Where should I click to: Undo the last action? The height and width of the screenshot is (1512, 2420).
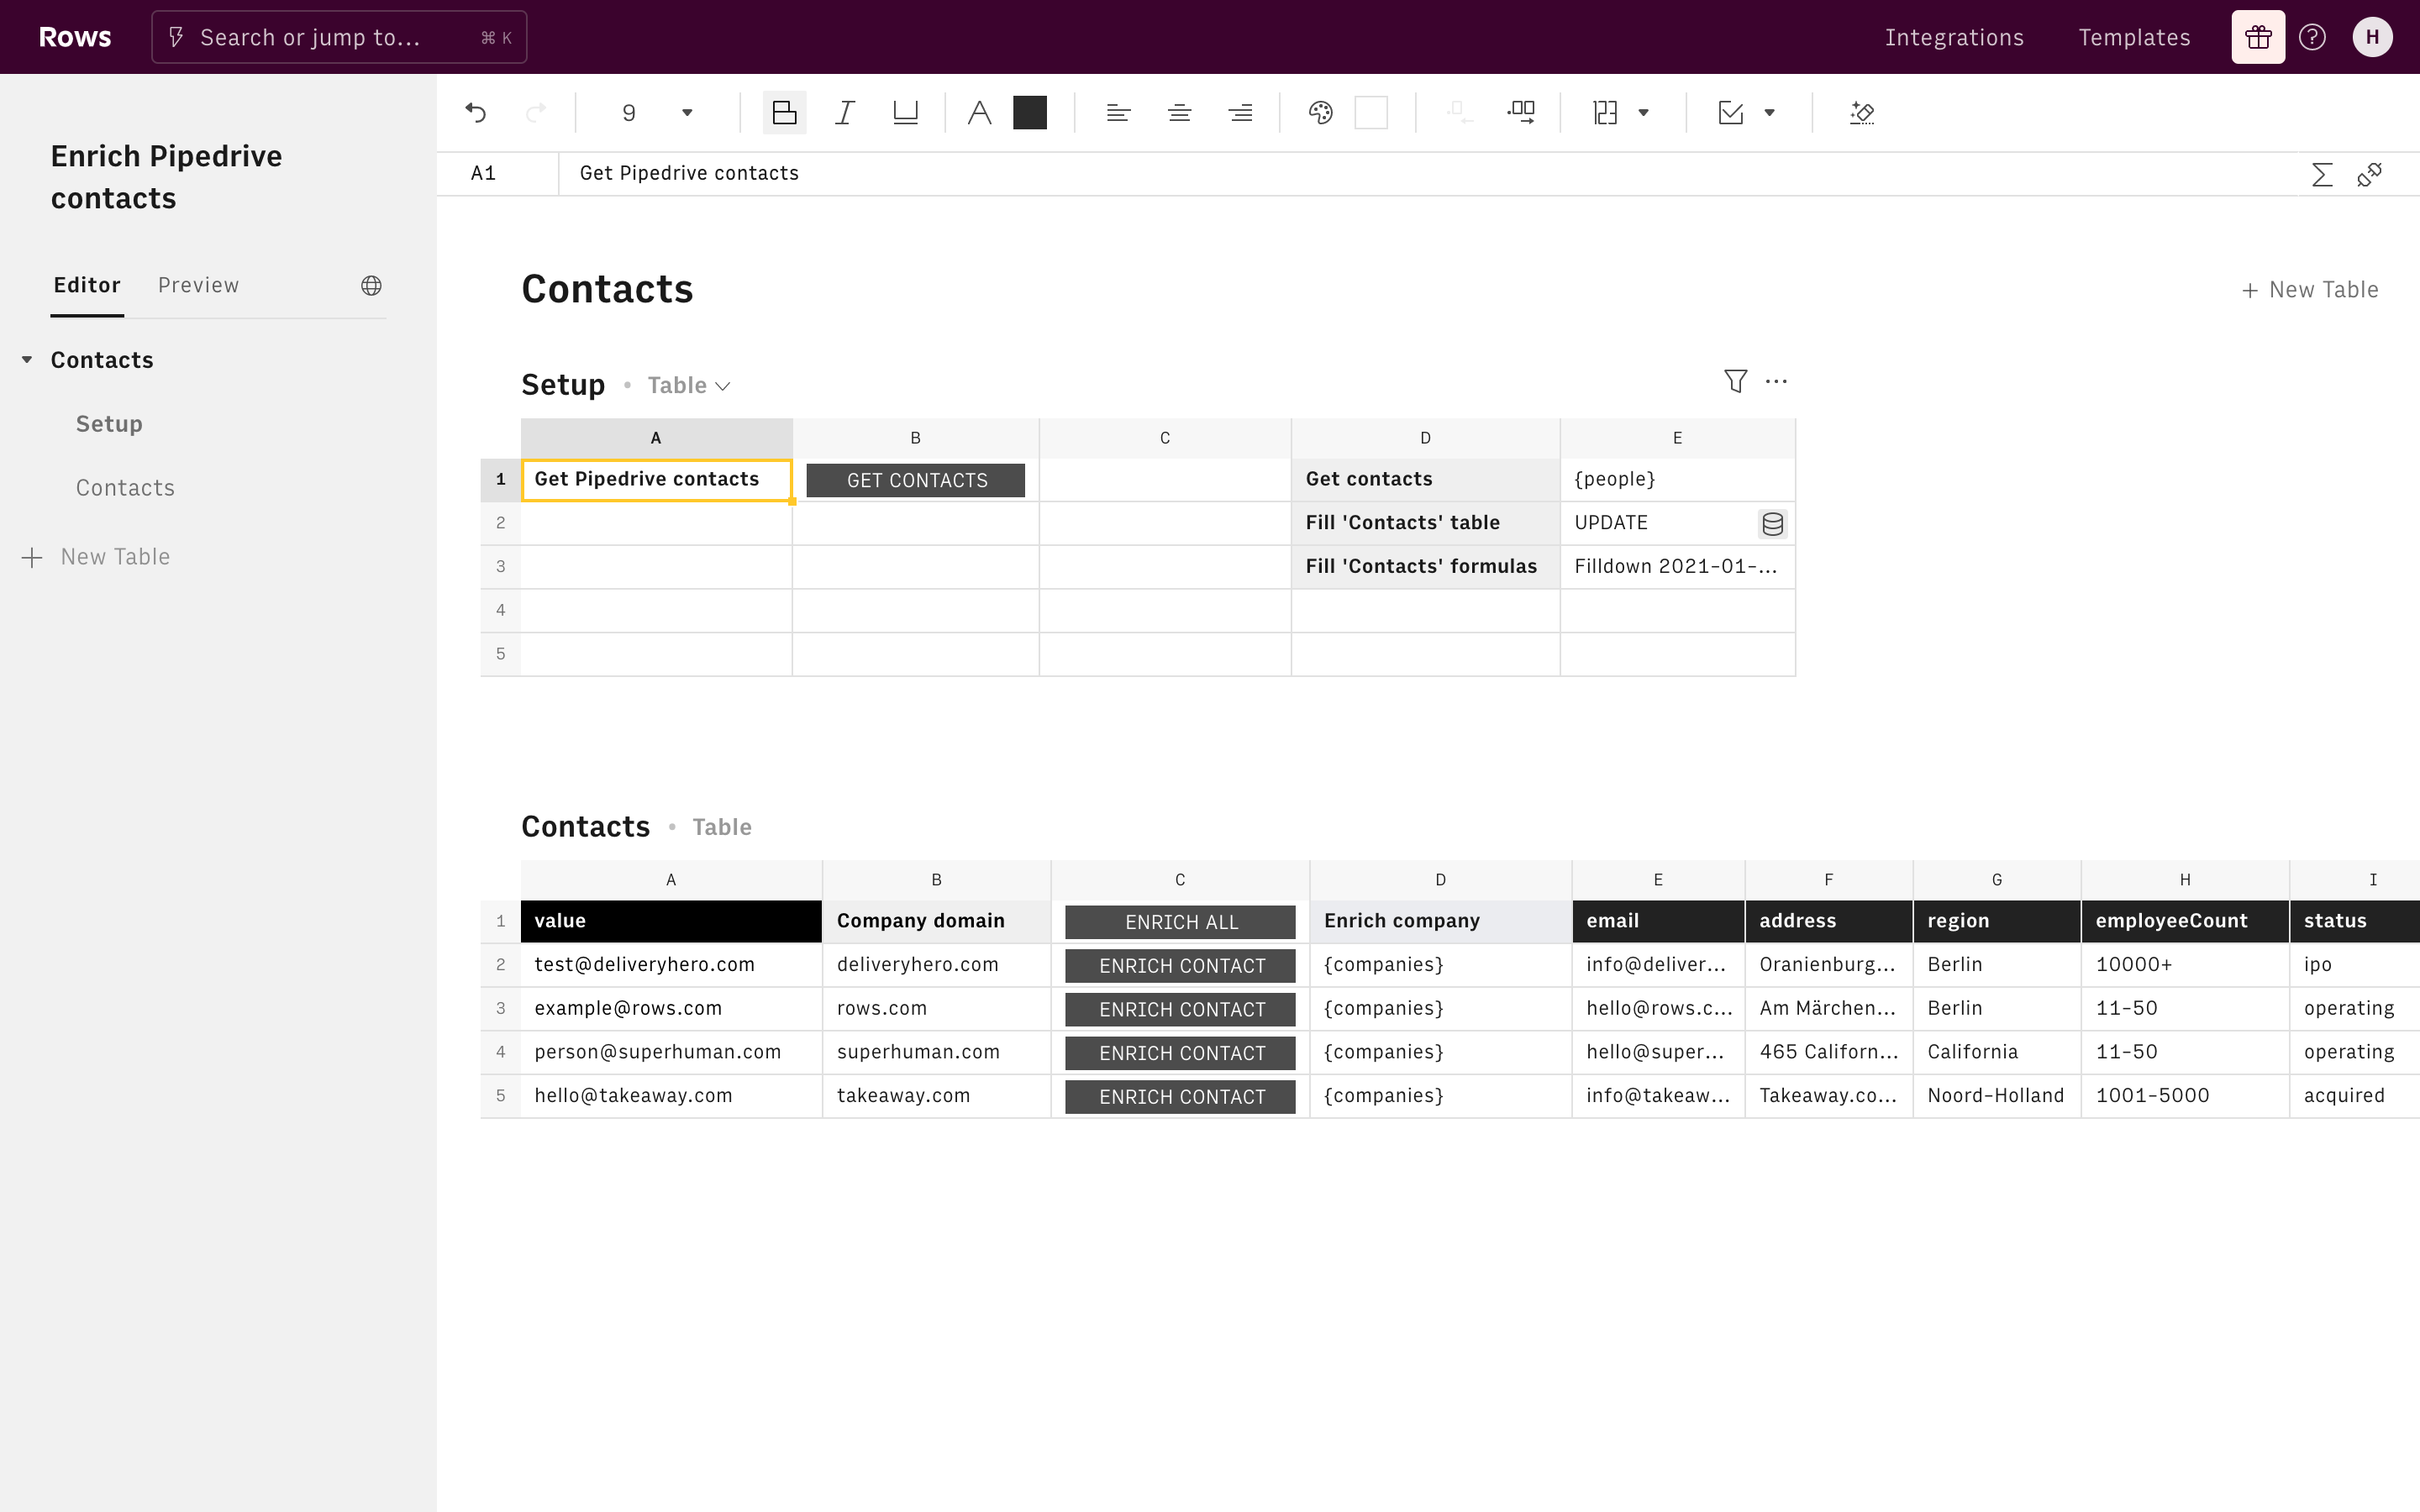(x=476, y=113)
